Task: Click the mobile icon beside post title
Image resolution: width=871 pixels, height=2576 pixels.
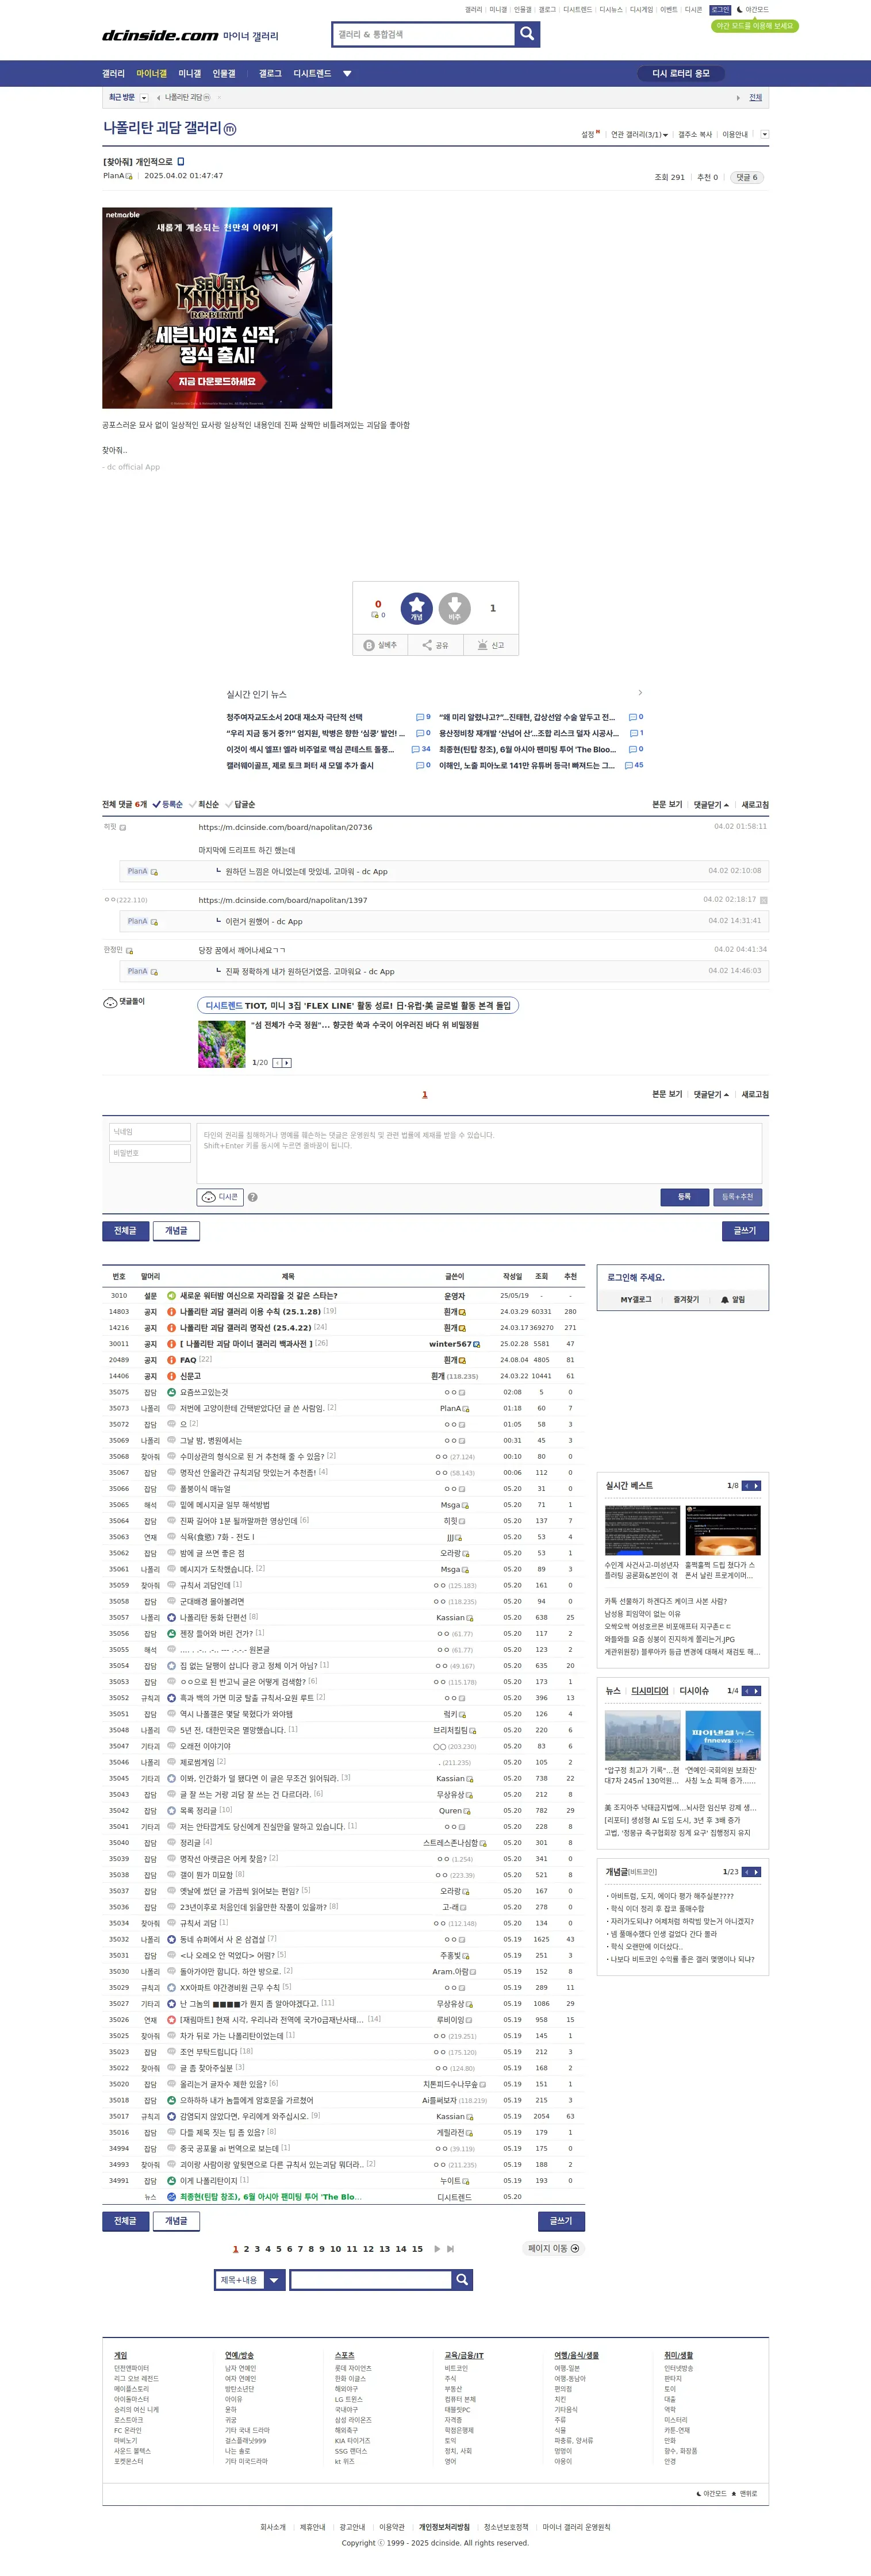Action: click(x=181, y=161)
